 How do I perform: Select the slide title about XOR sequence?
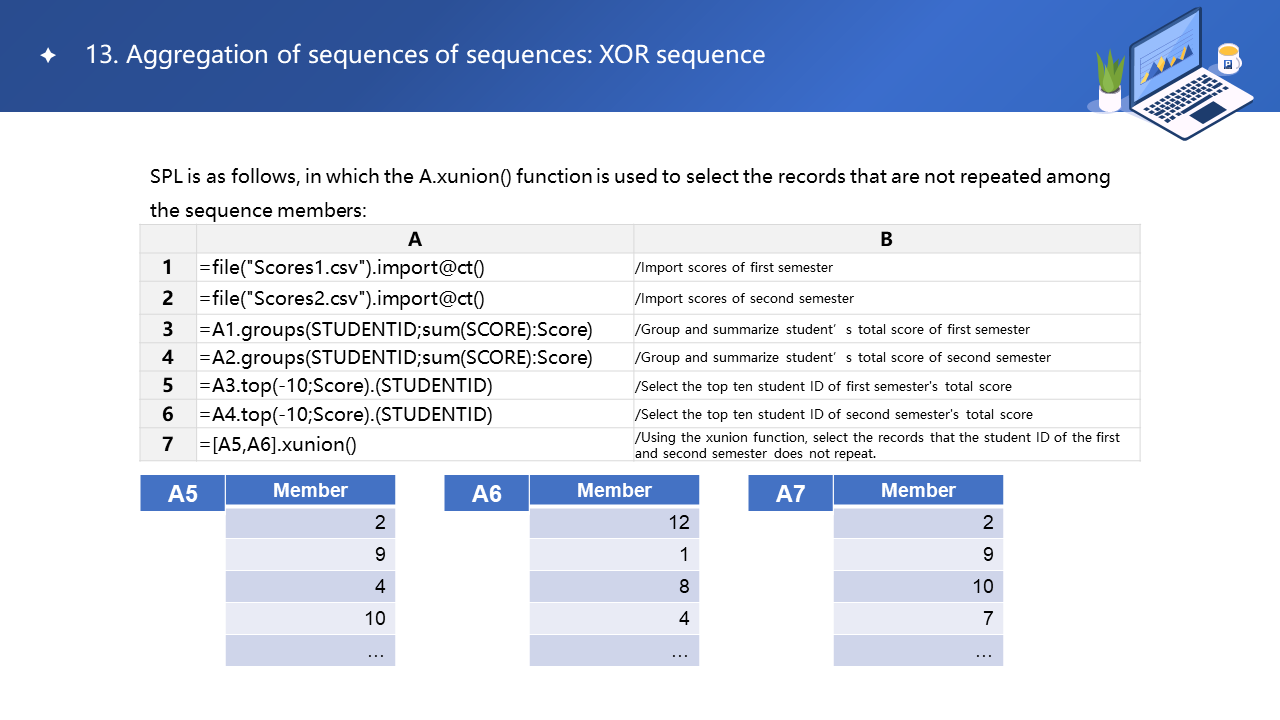tap(425, 55)
